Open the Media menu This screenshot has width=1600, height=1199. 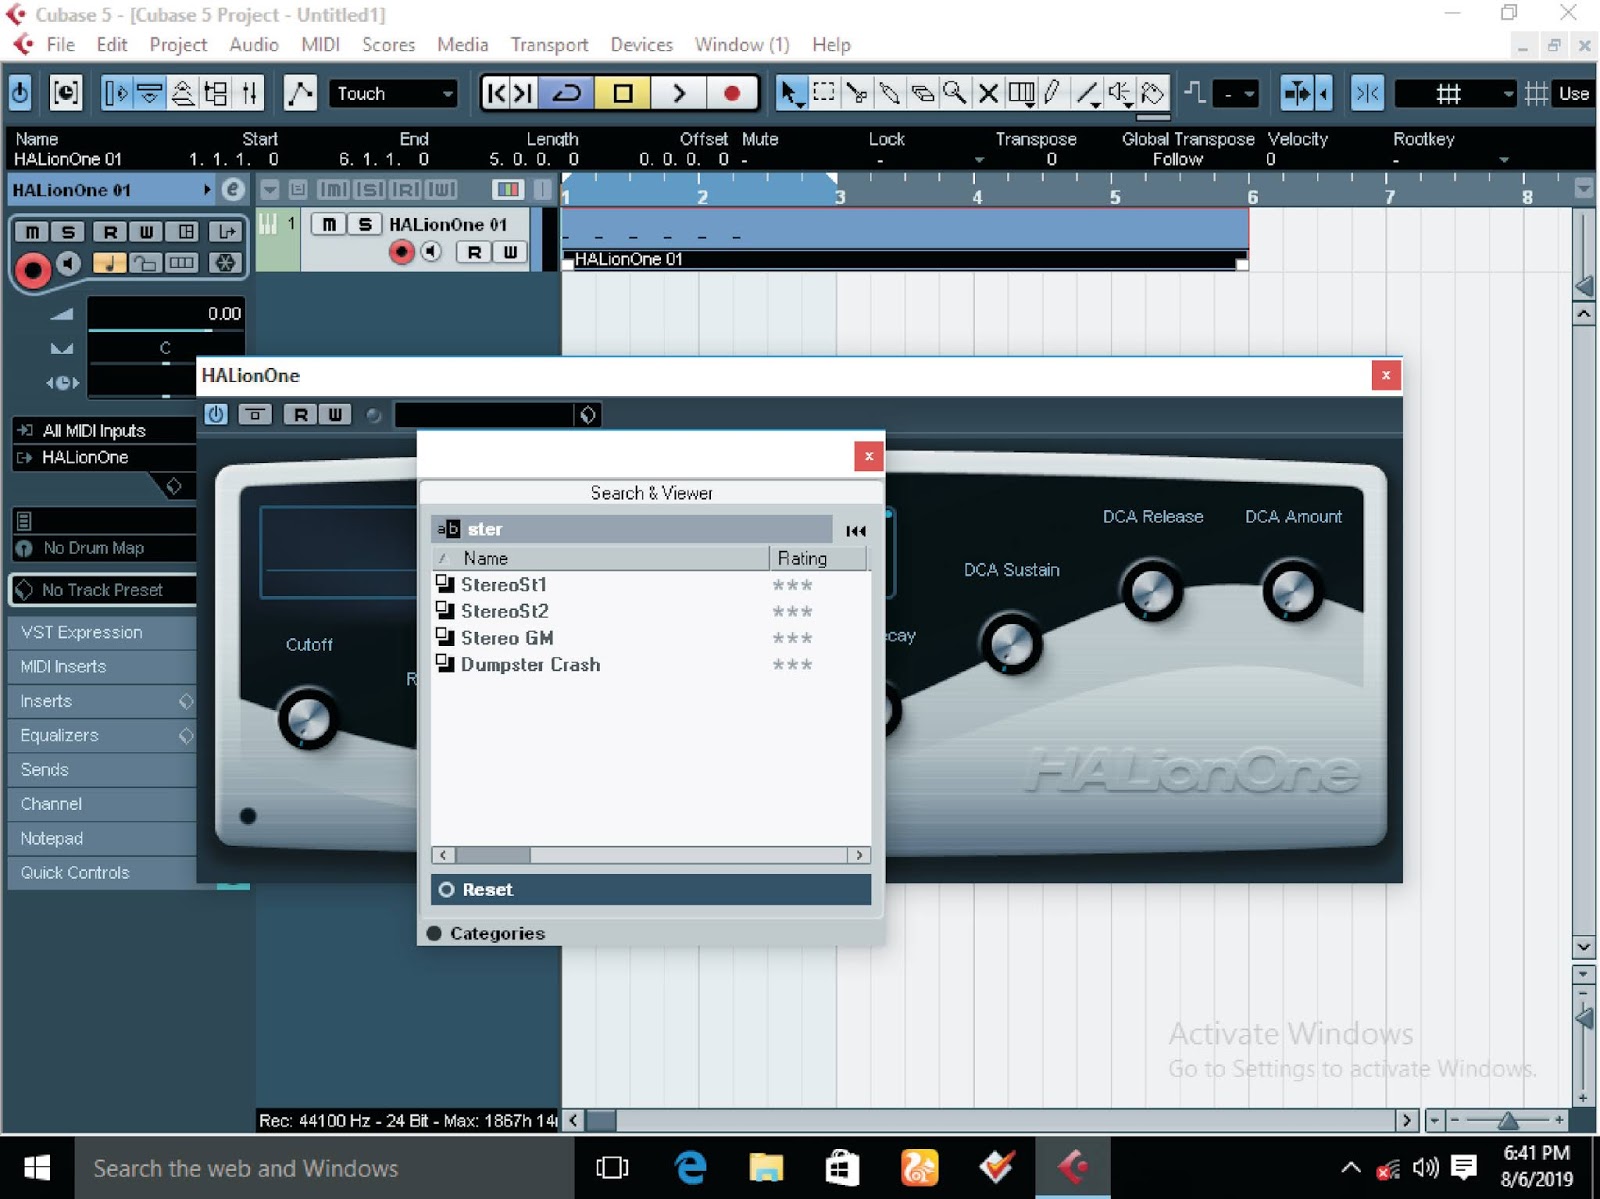pyautogui.click(x=462, y=44)
